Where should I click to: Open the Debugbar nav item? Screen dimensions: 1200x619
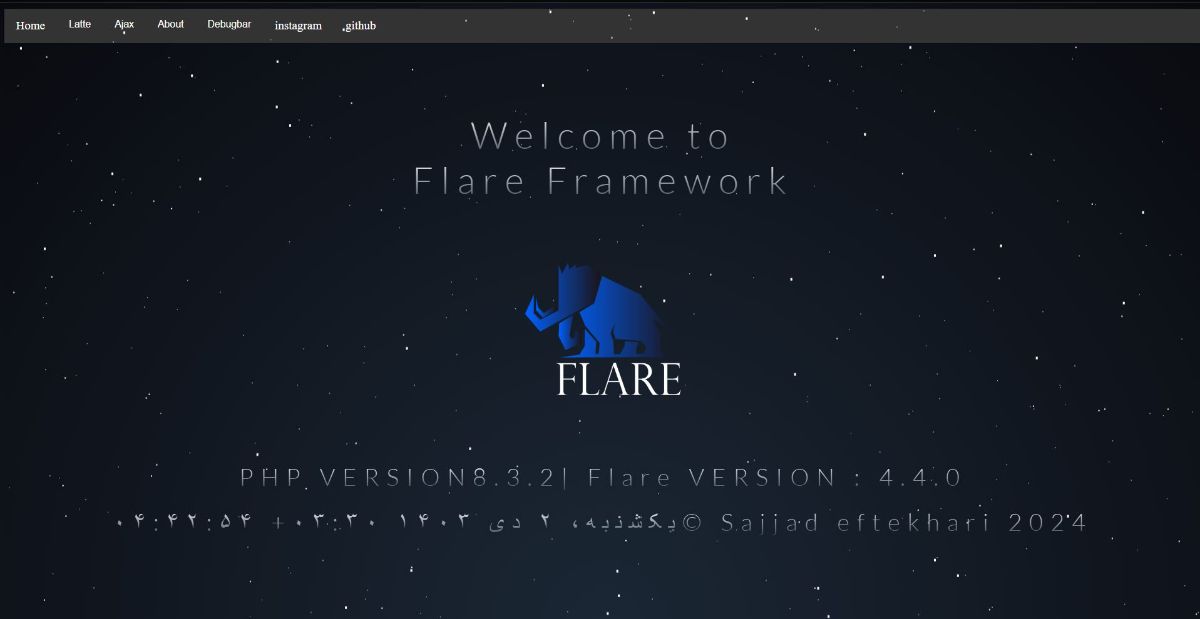click(229, 24)
